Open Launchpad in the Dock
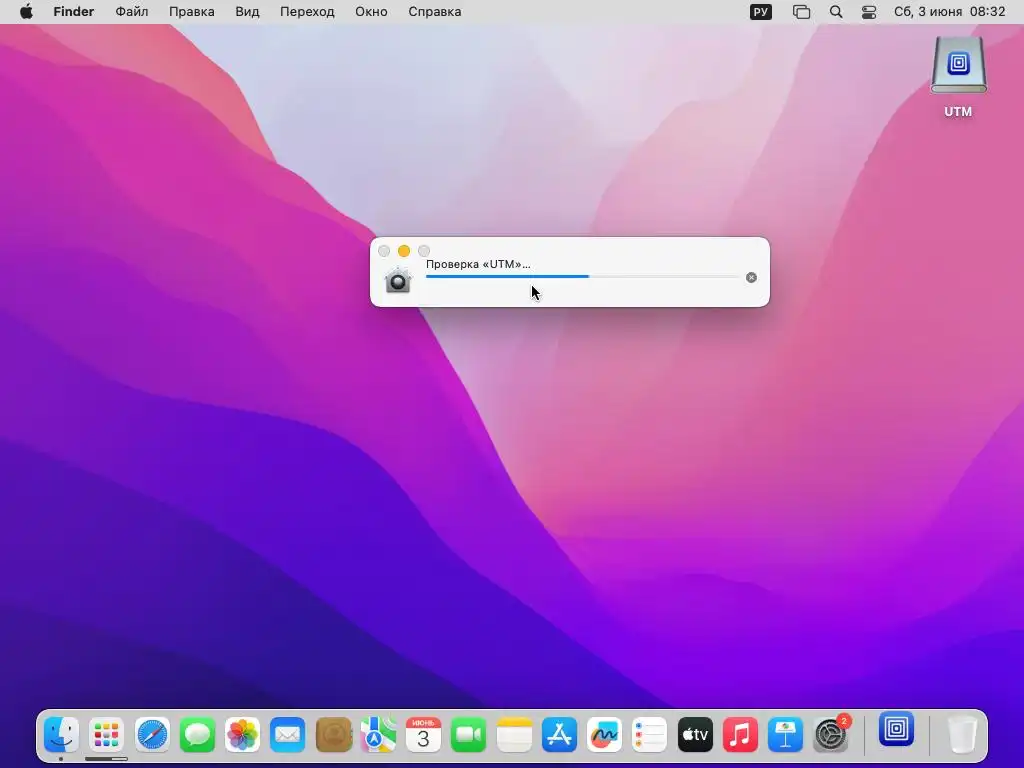The image size is (1024, 768). [106, 735]
